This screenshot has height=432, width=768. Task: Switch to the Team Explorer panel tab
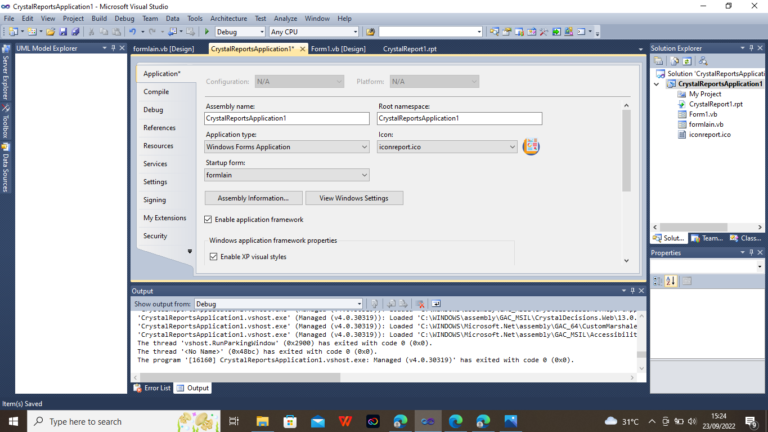707,239
